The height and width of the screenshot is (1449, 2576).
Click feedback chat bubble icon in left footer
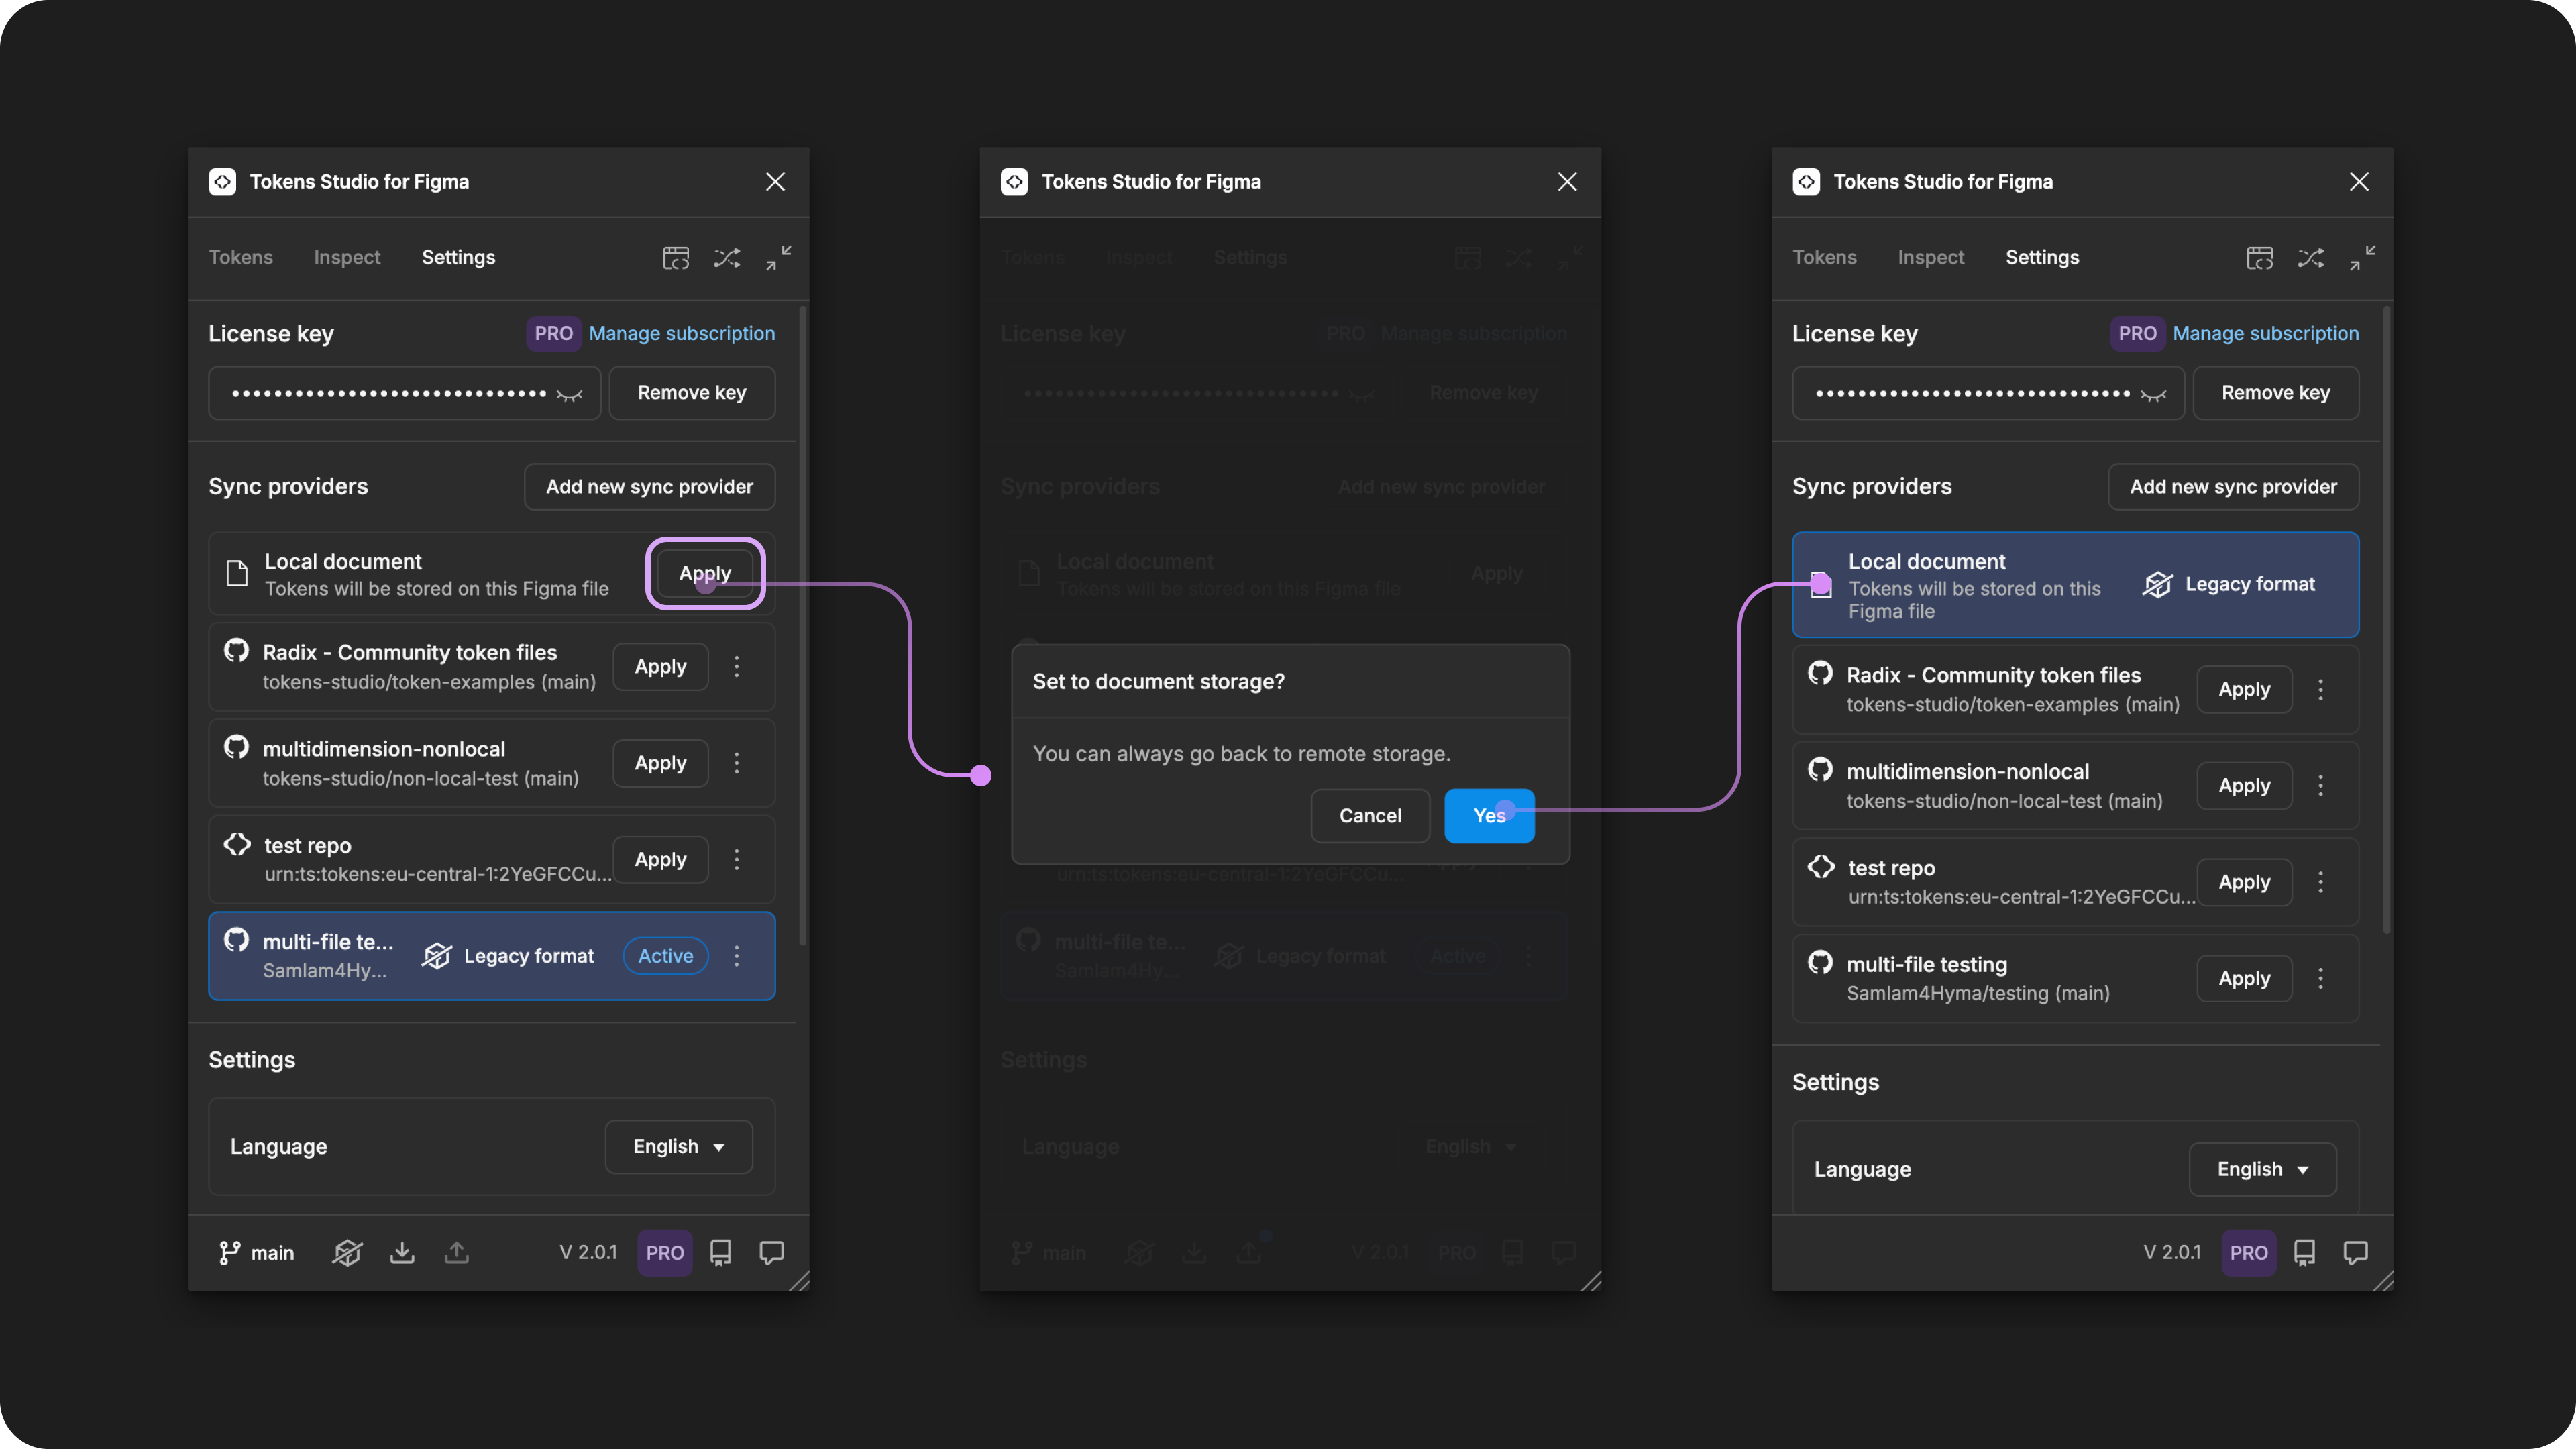[x=771, y=1252]
